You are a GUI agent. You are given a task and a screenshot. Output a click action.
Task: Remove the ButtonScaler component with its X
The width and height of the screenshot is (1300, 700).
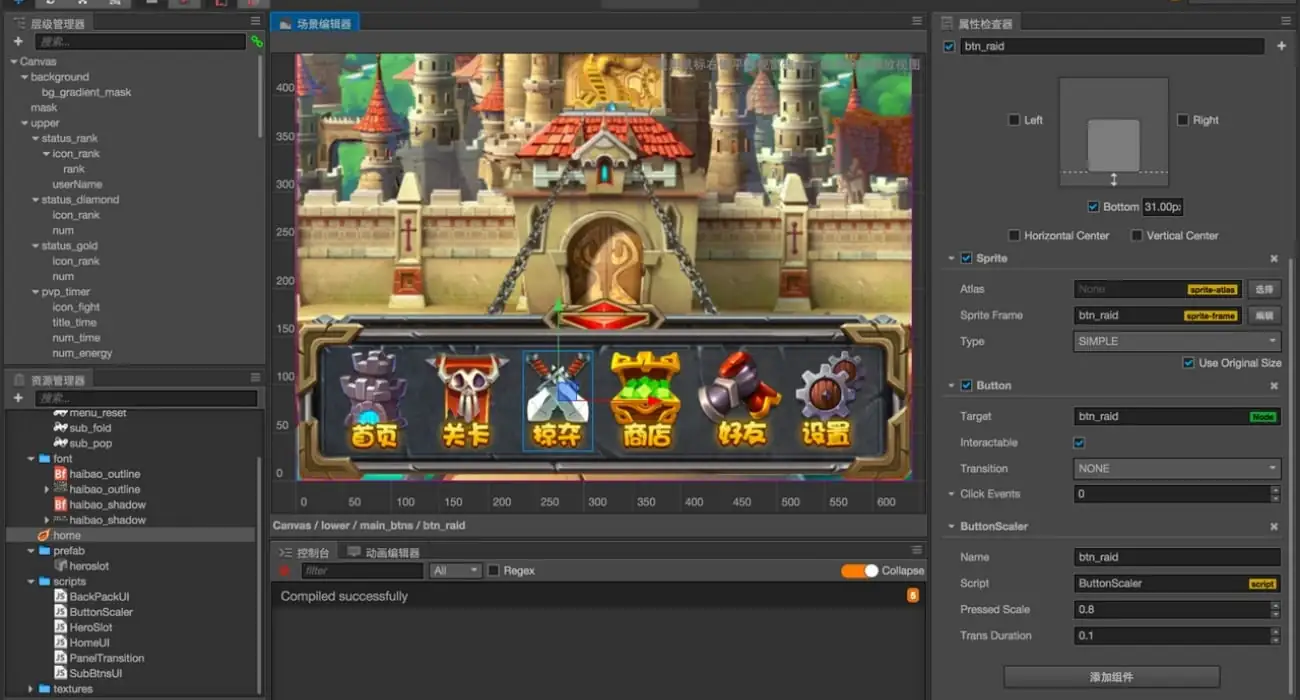[x=1274, y=527]
